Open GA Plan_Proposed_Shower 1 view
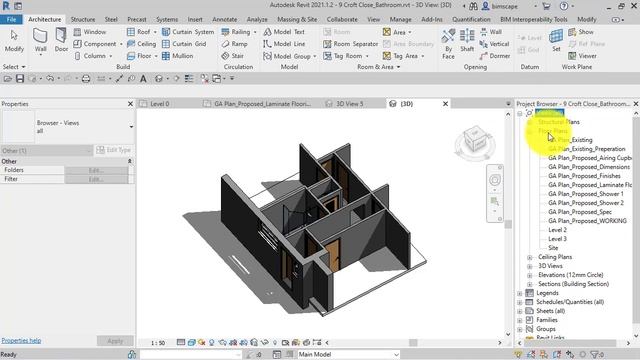The image size is (640, 360). click(x=585, y=194)
